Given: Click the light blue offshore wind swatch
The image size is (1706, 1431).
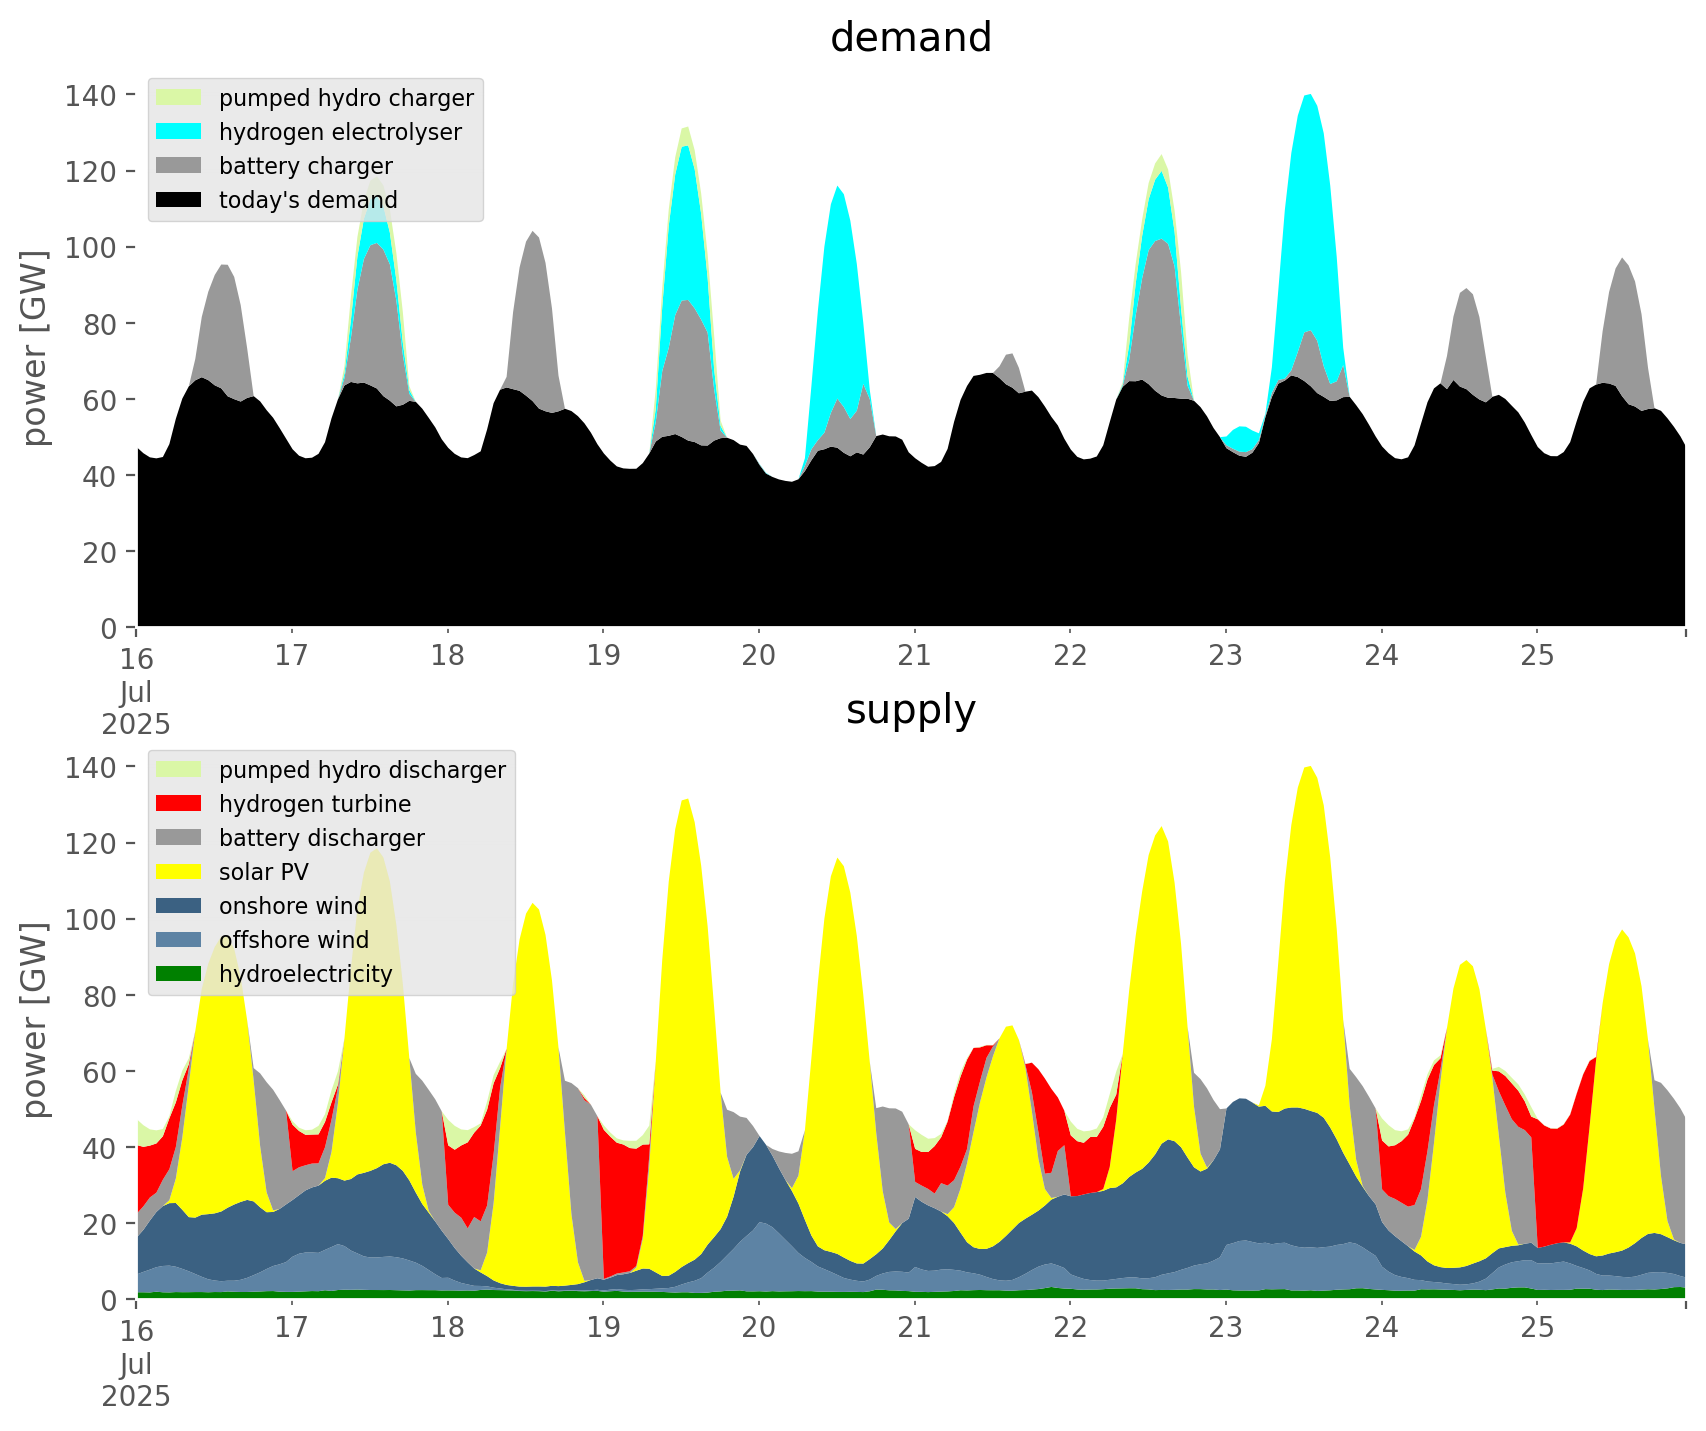Looking at the screenshot, I should (179, 940).
